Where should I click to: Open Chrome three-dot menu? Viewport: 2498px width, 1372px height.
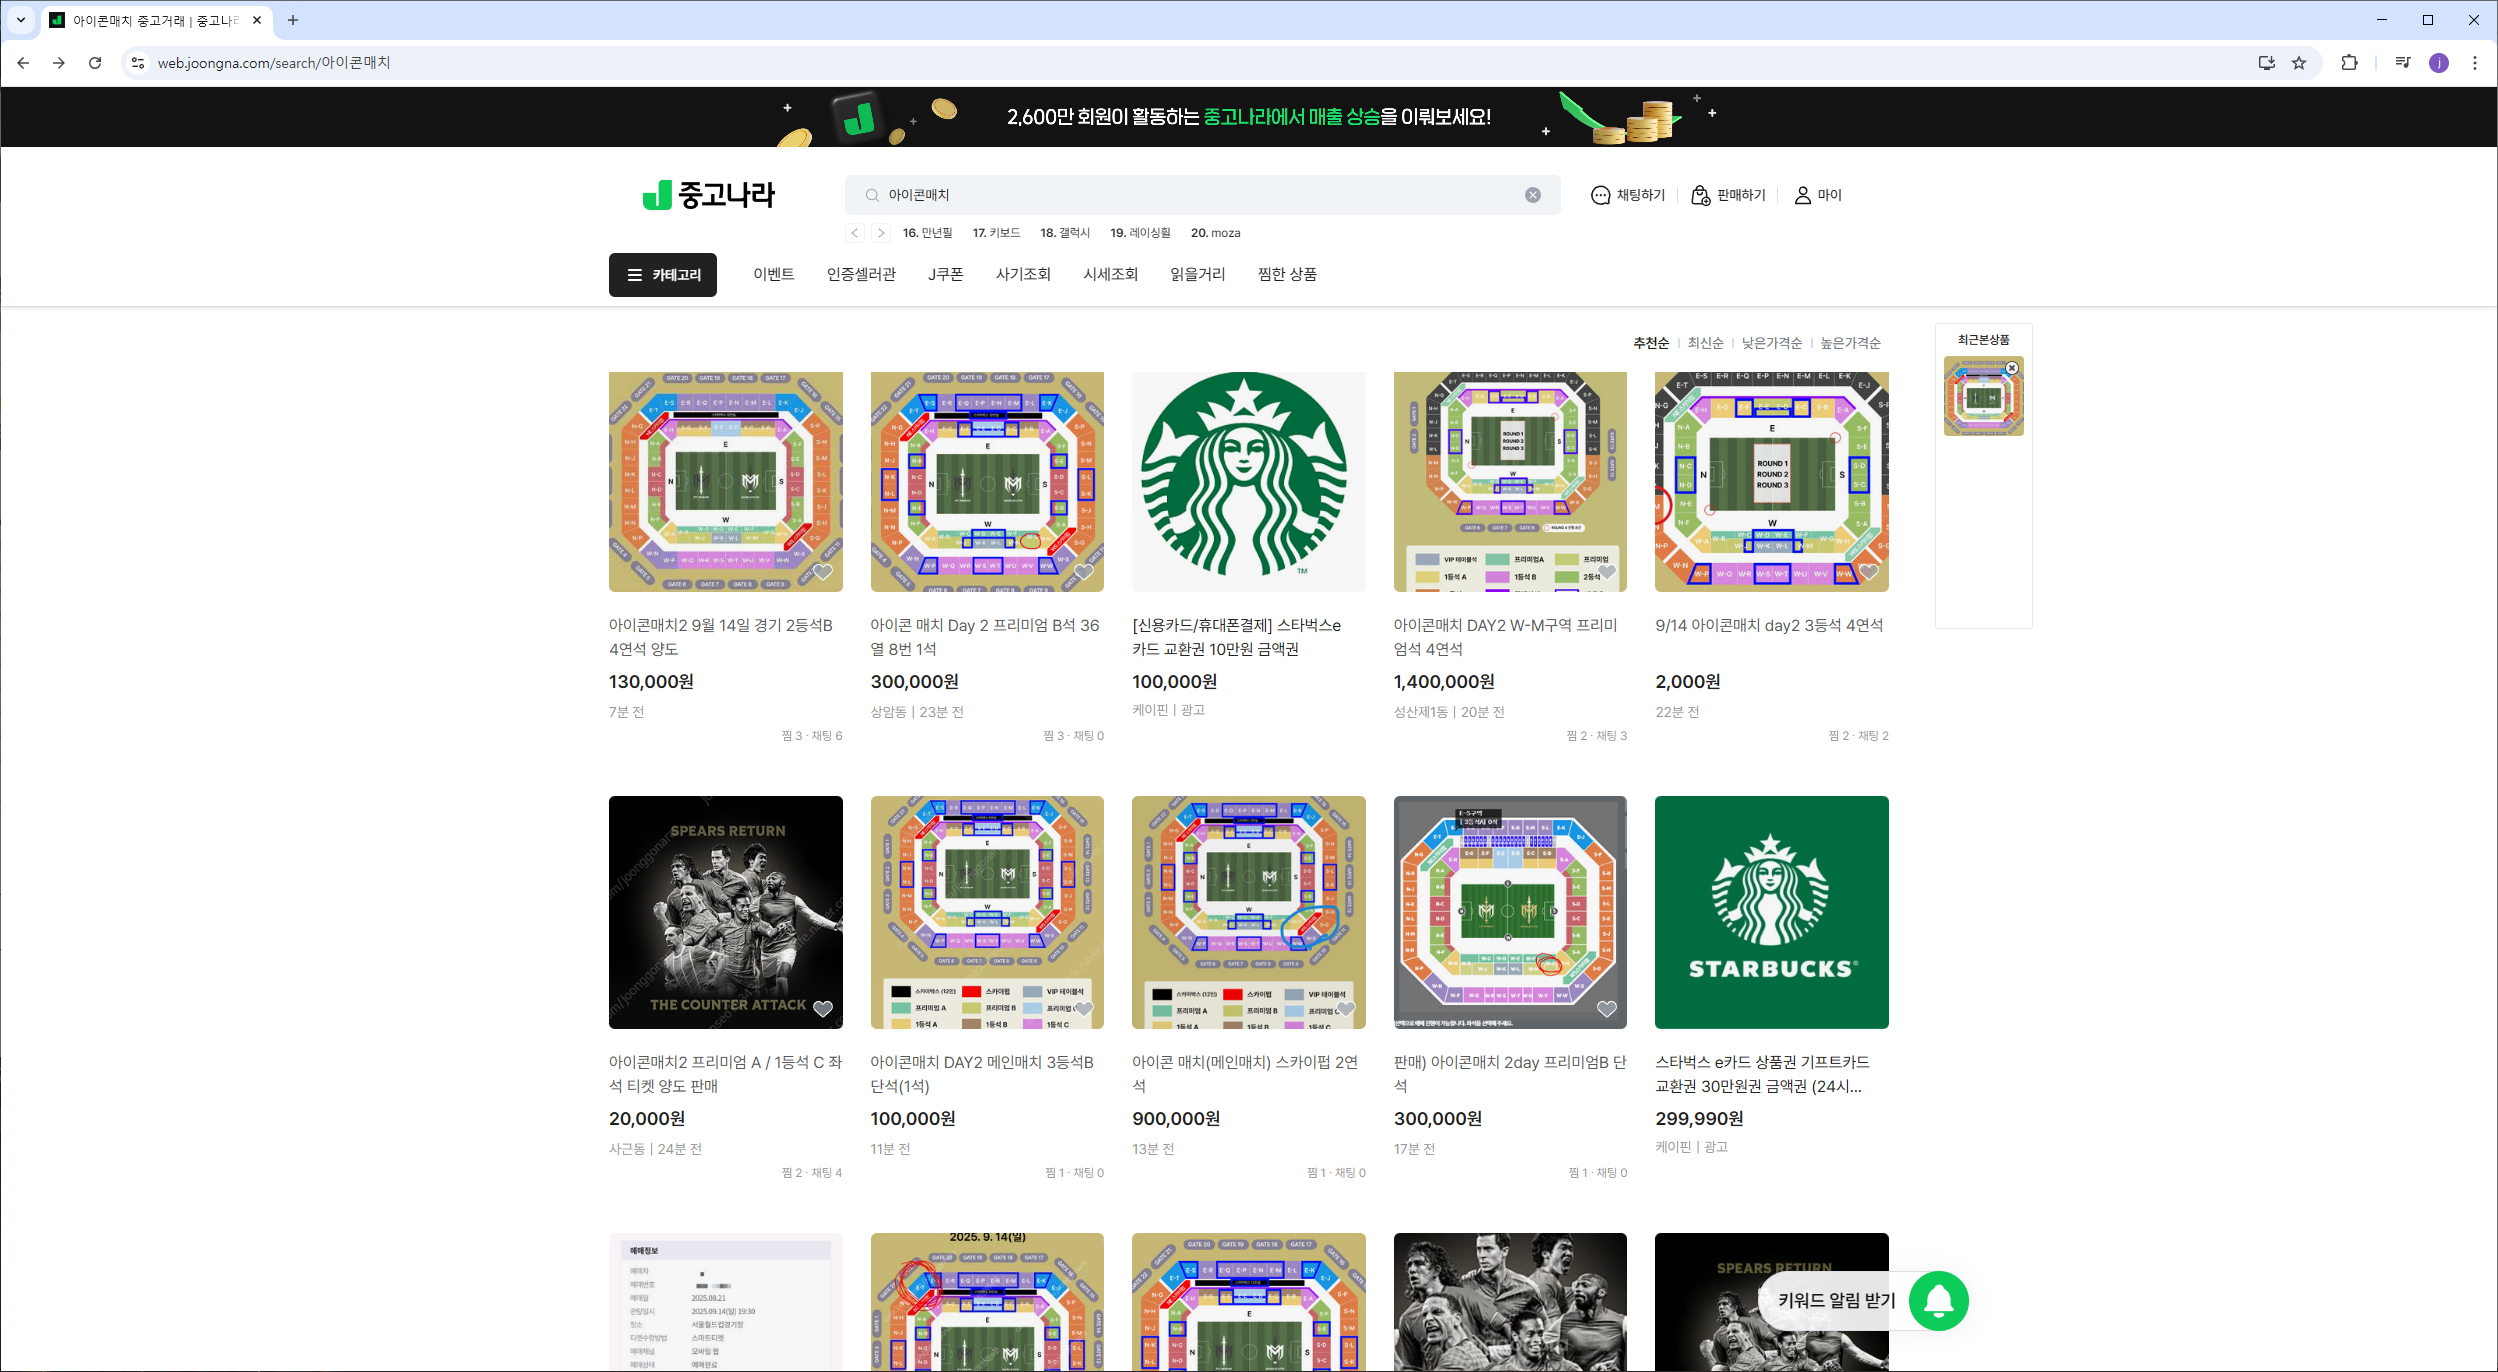coord(2475,63)
